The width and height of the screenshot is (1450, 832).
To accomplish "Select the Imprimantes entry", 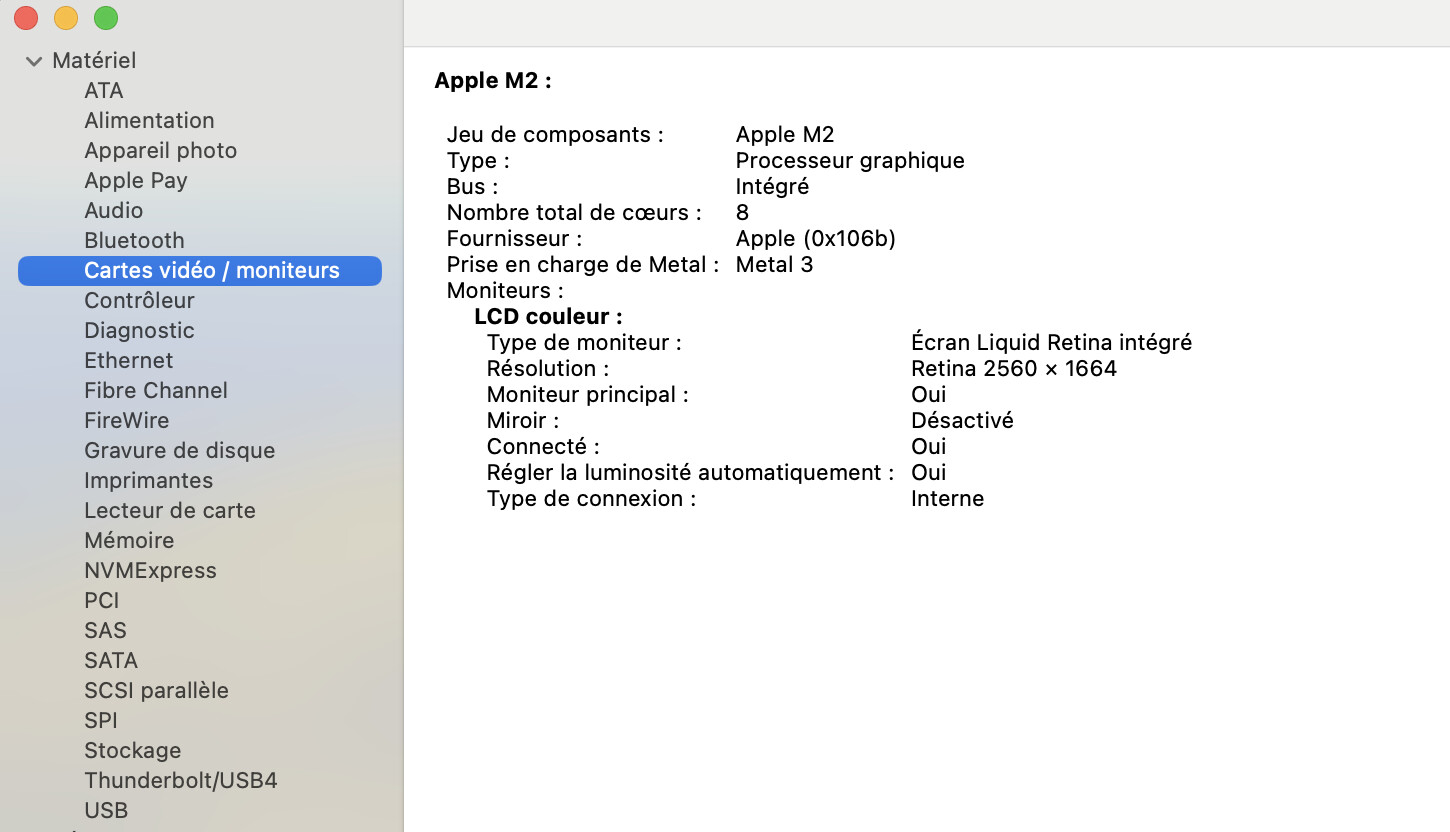I will [148, 480].
